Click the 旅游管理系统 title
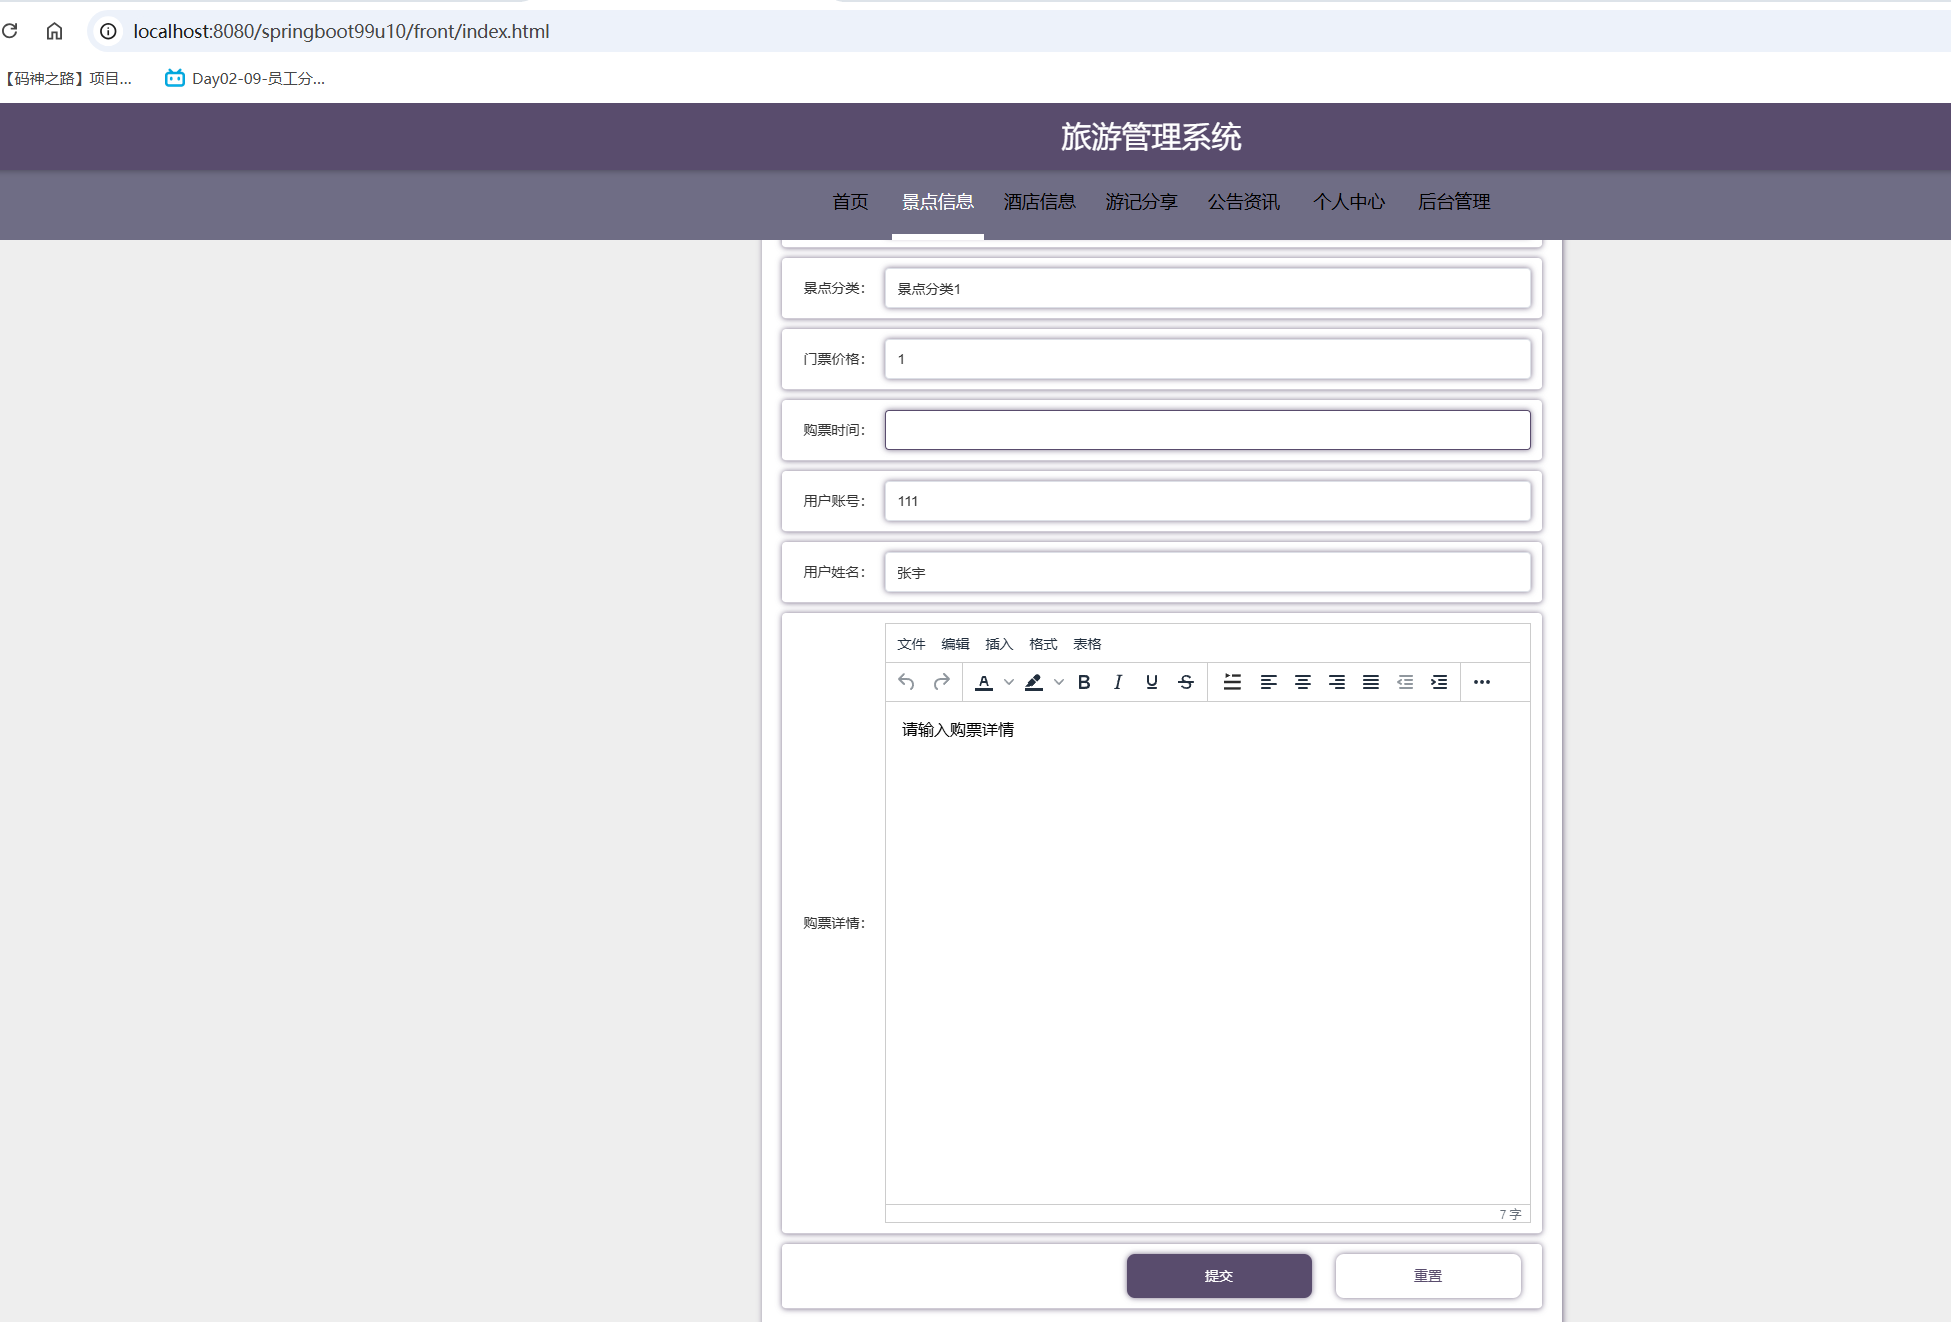This screenshot has height=1322, width=1951. [1151, 137]
